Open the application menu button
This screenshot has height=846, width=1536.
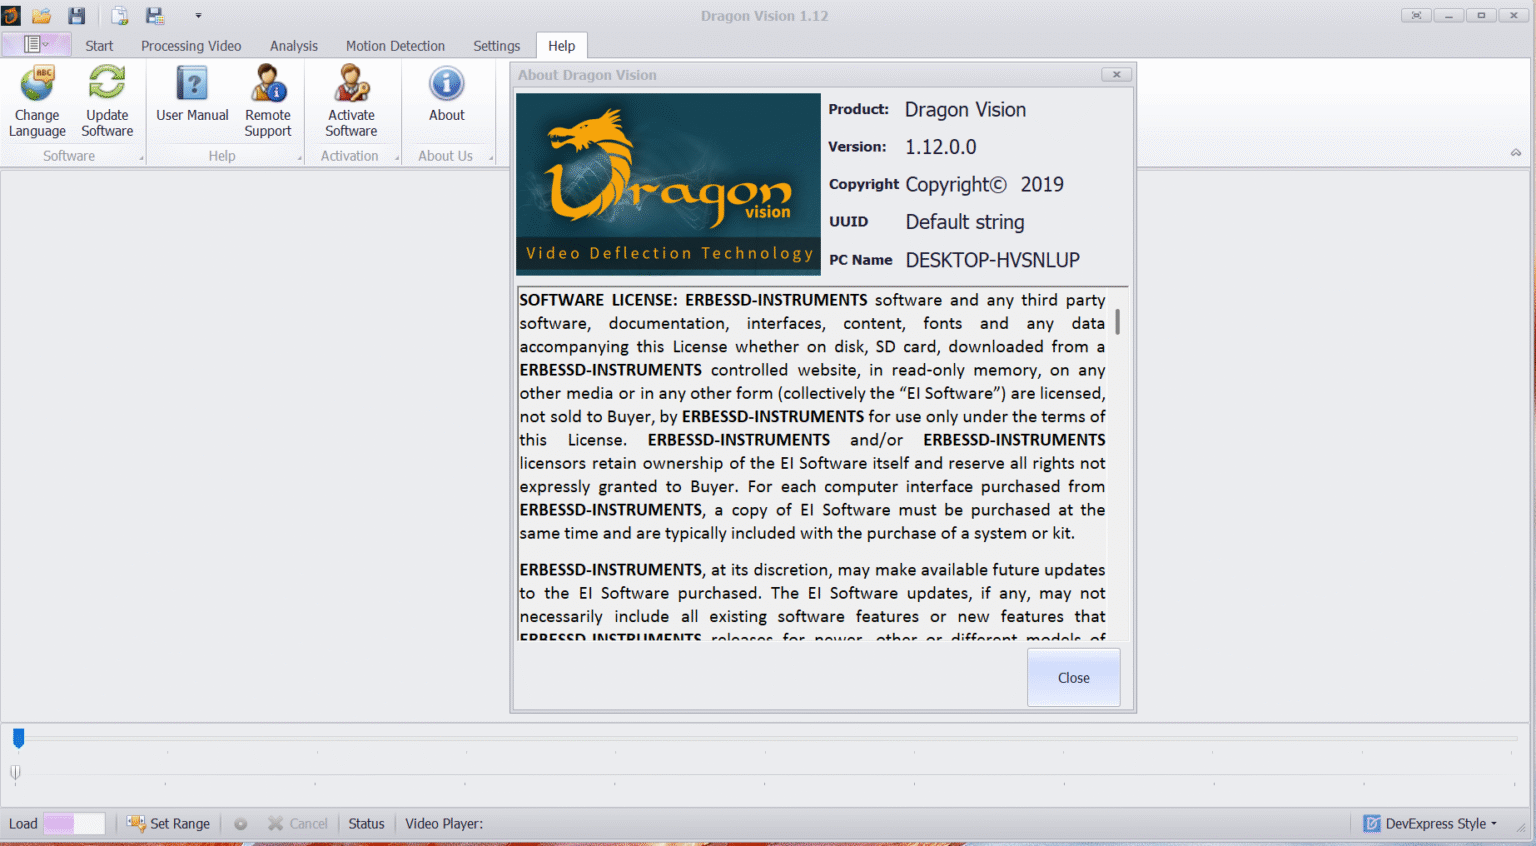[36, 44]
